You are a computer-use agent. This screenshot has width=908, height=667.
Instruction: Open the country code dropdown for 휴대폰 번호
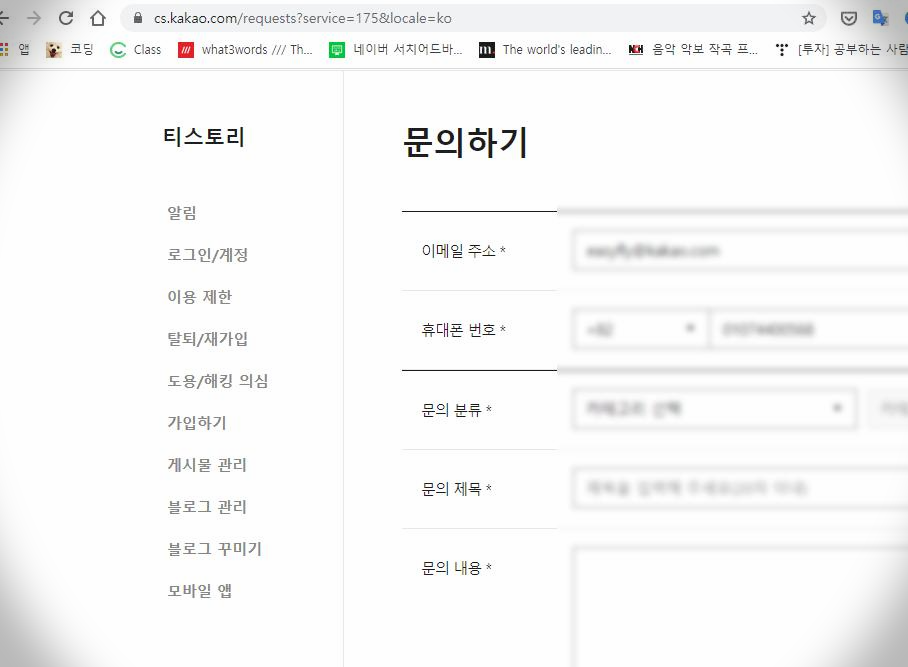[639, 329]
